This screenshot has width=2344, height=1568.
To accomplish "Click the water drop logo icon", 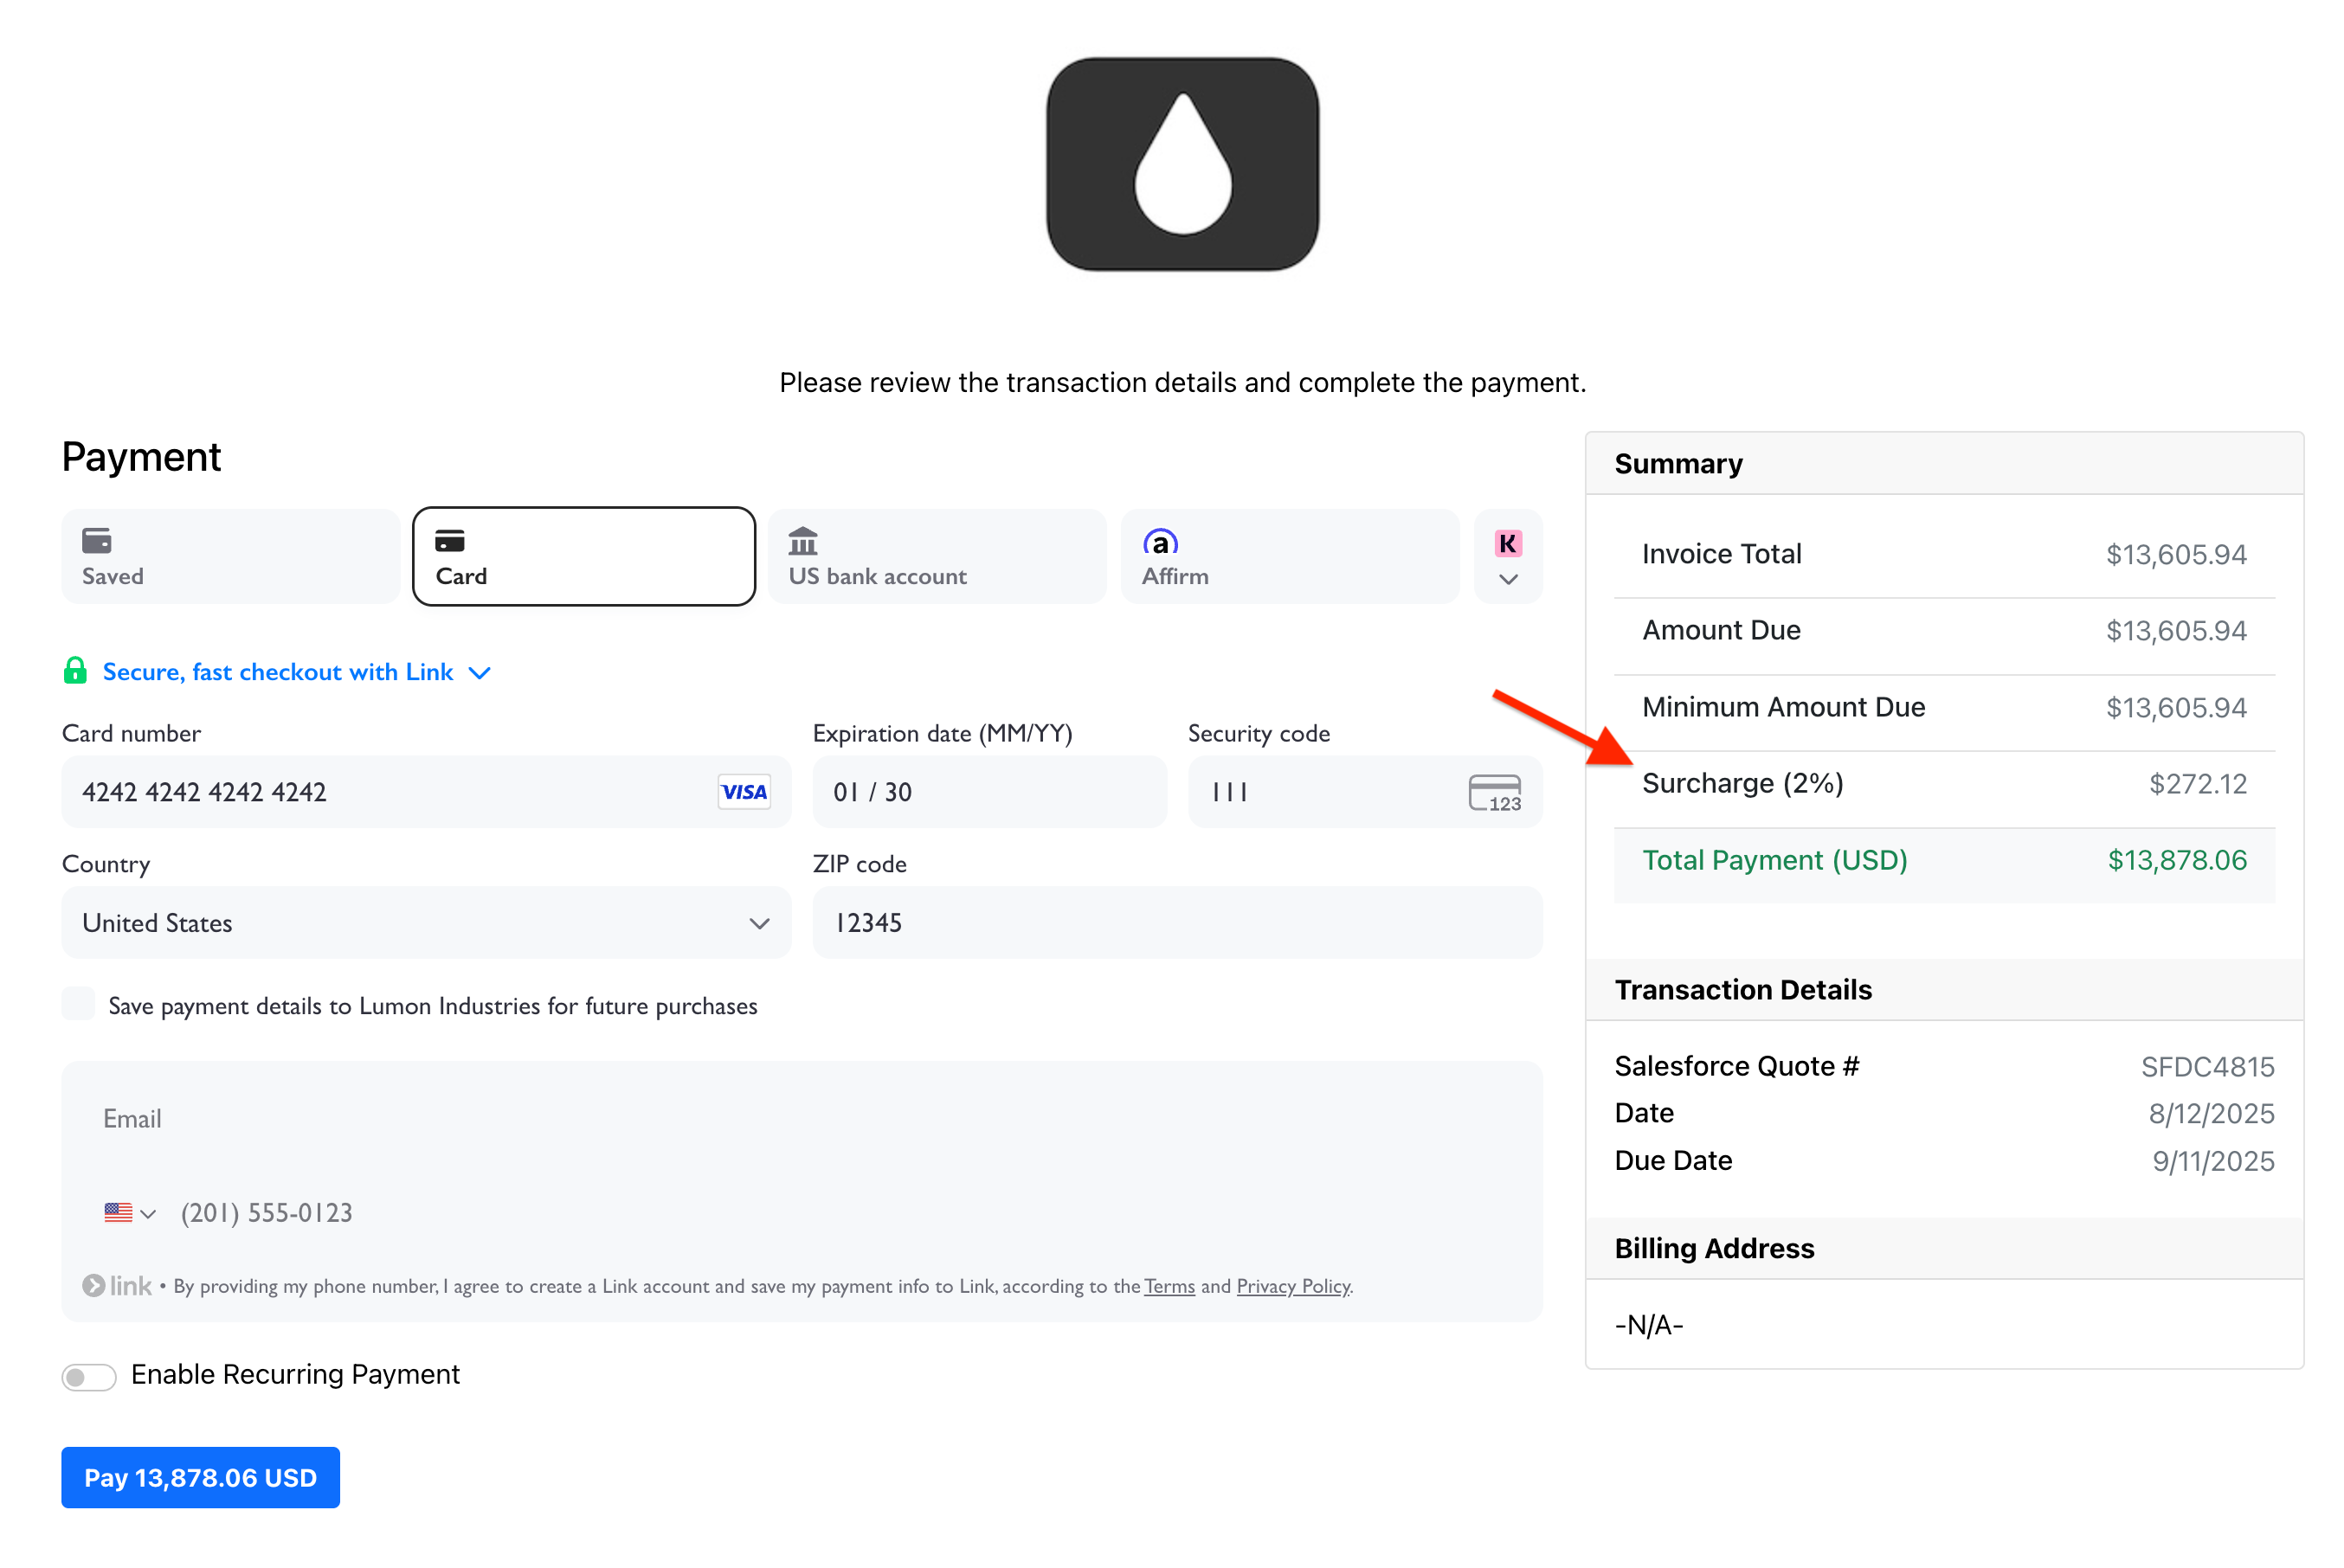I will [x=1182, y=164].
